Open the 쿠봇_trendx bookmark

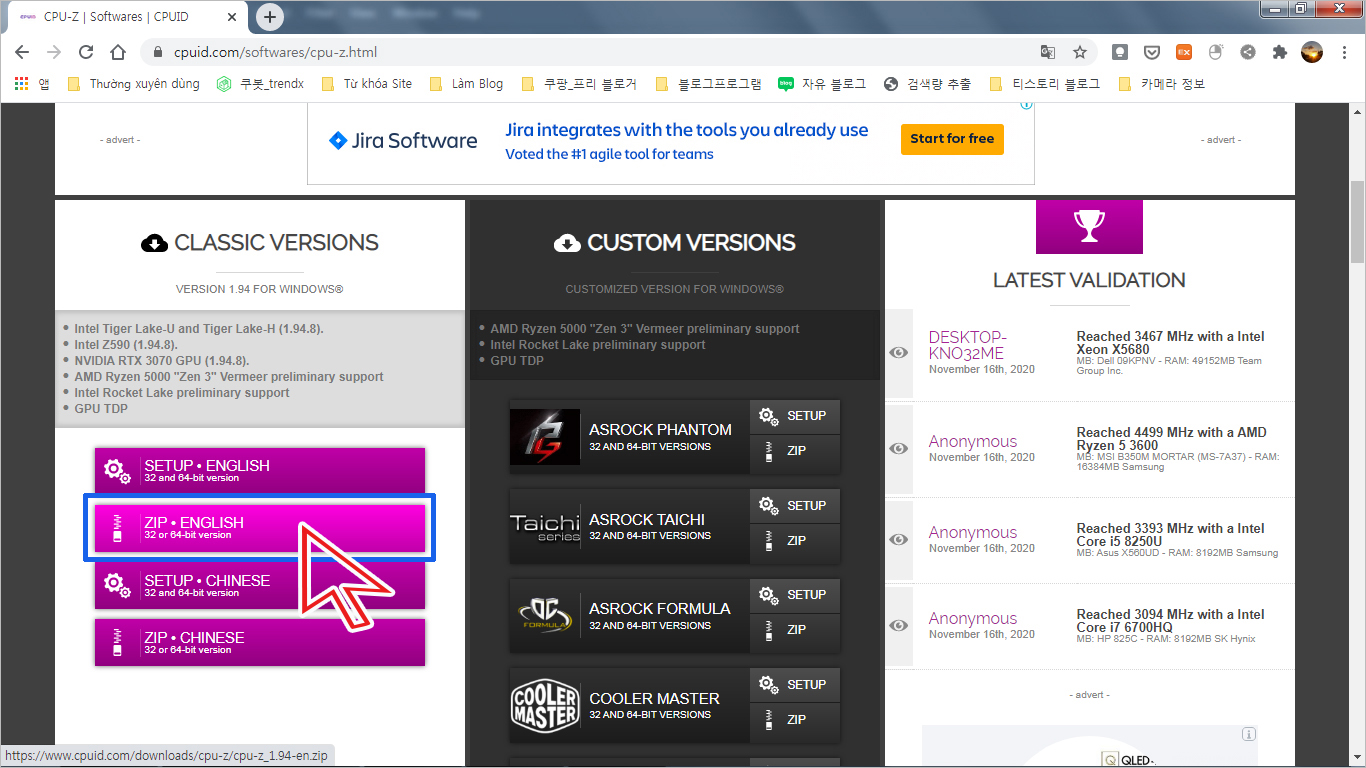260,84
